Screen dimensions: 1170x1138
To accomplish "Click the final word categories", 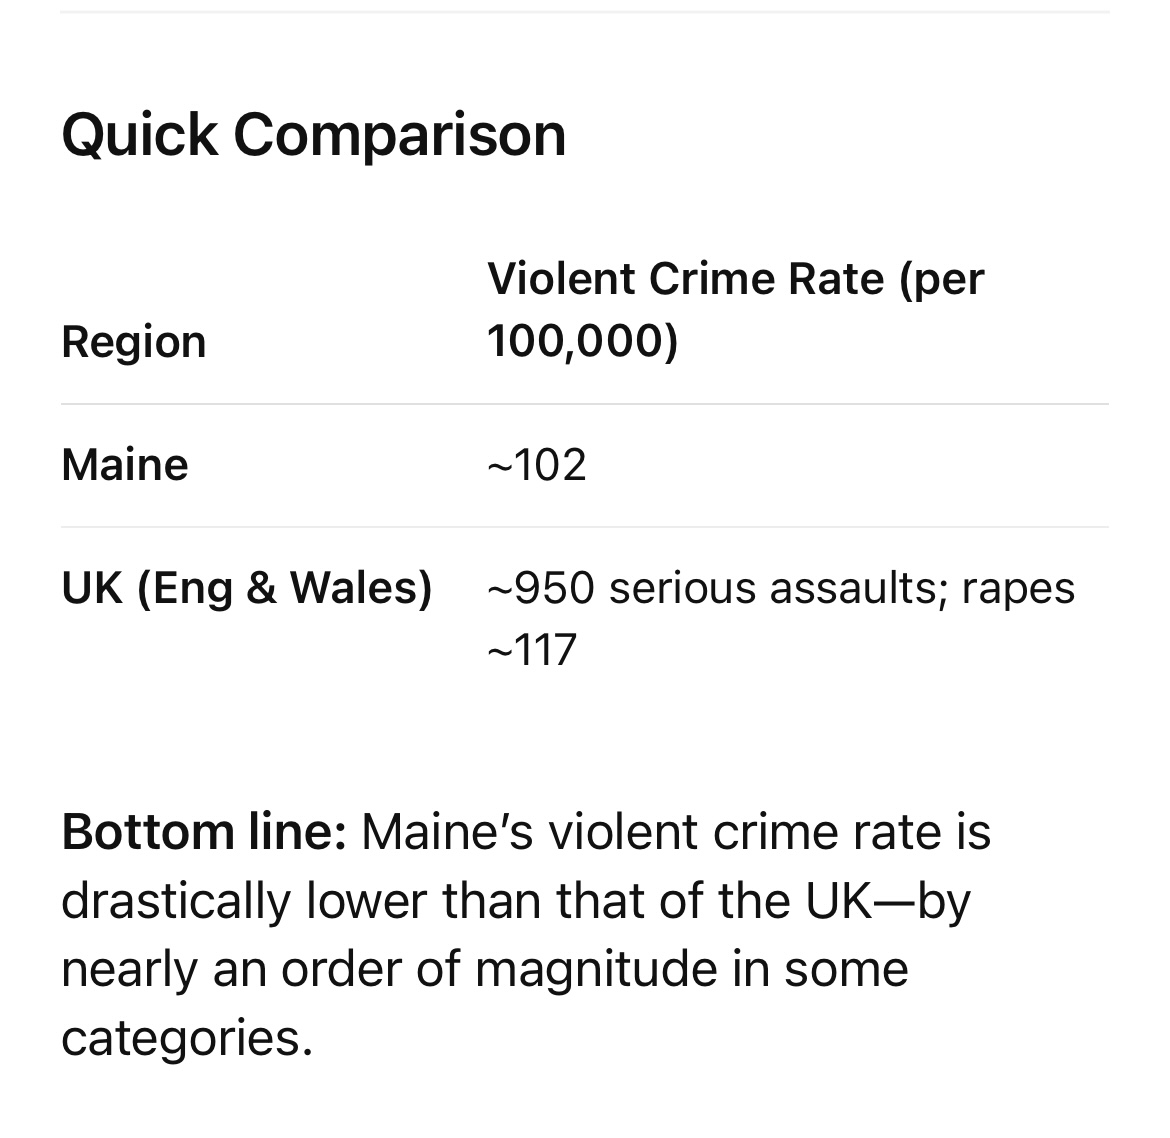I will coord(187,1037).
